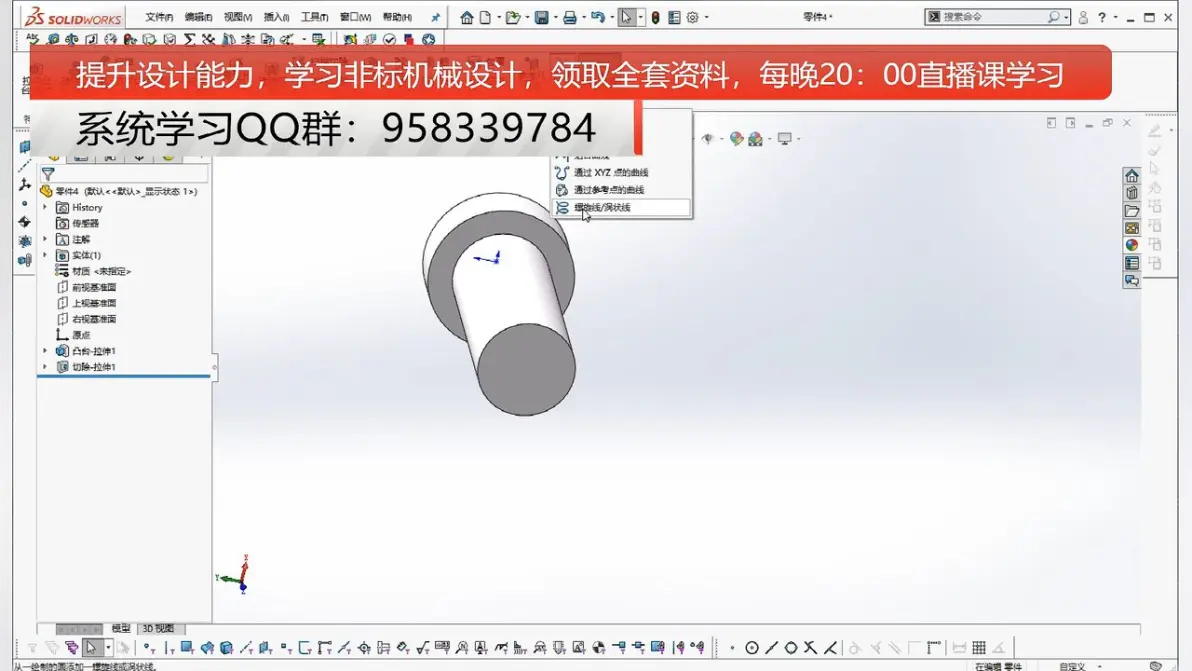Expand the 切除-拉伸1 feature node
Viewport: 1192px width, 671px height.
pyautogui.click(x=45, y=367)
